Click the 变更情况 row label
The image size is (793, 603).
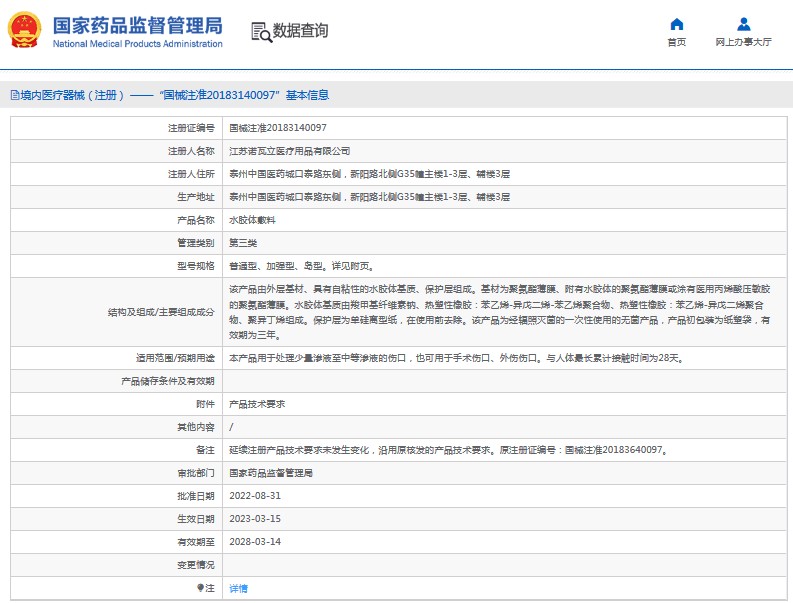pyautogui.click(x=196, y=565)
